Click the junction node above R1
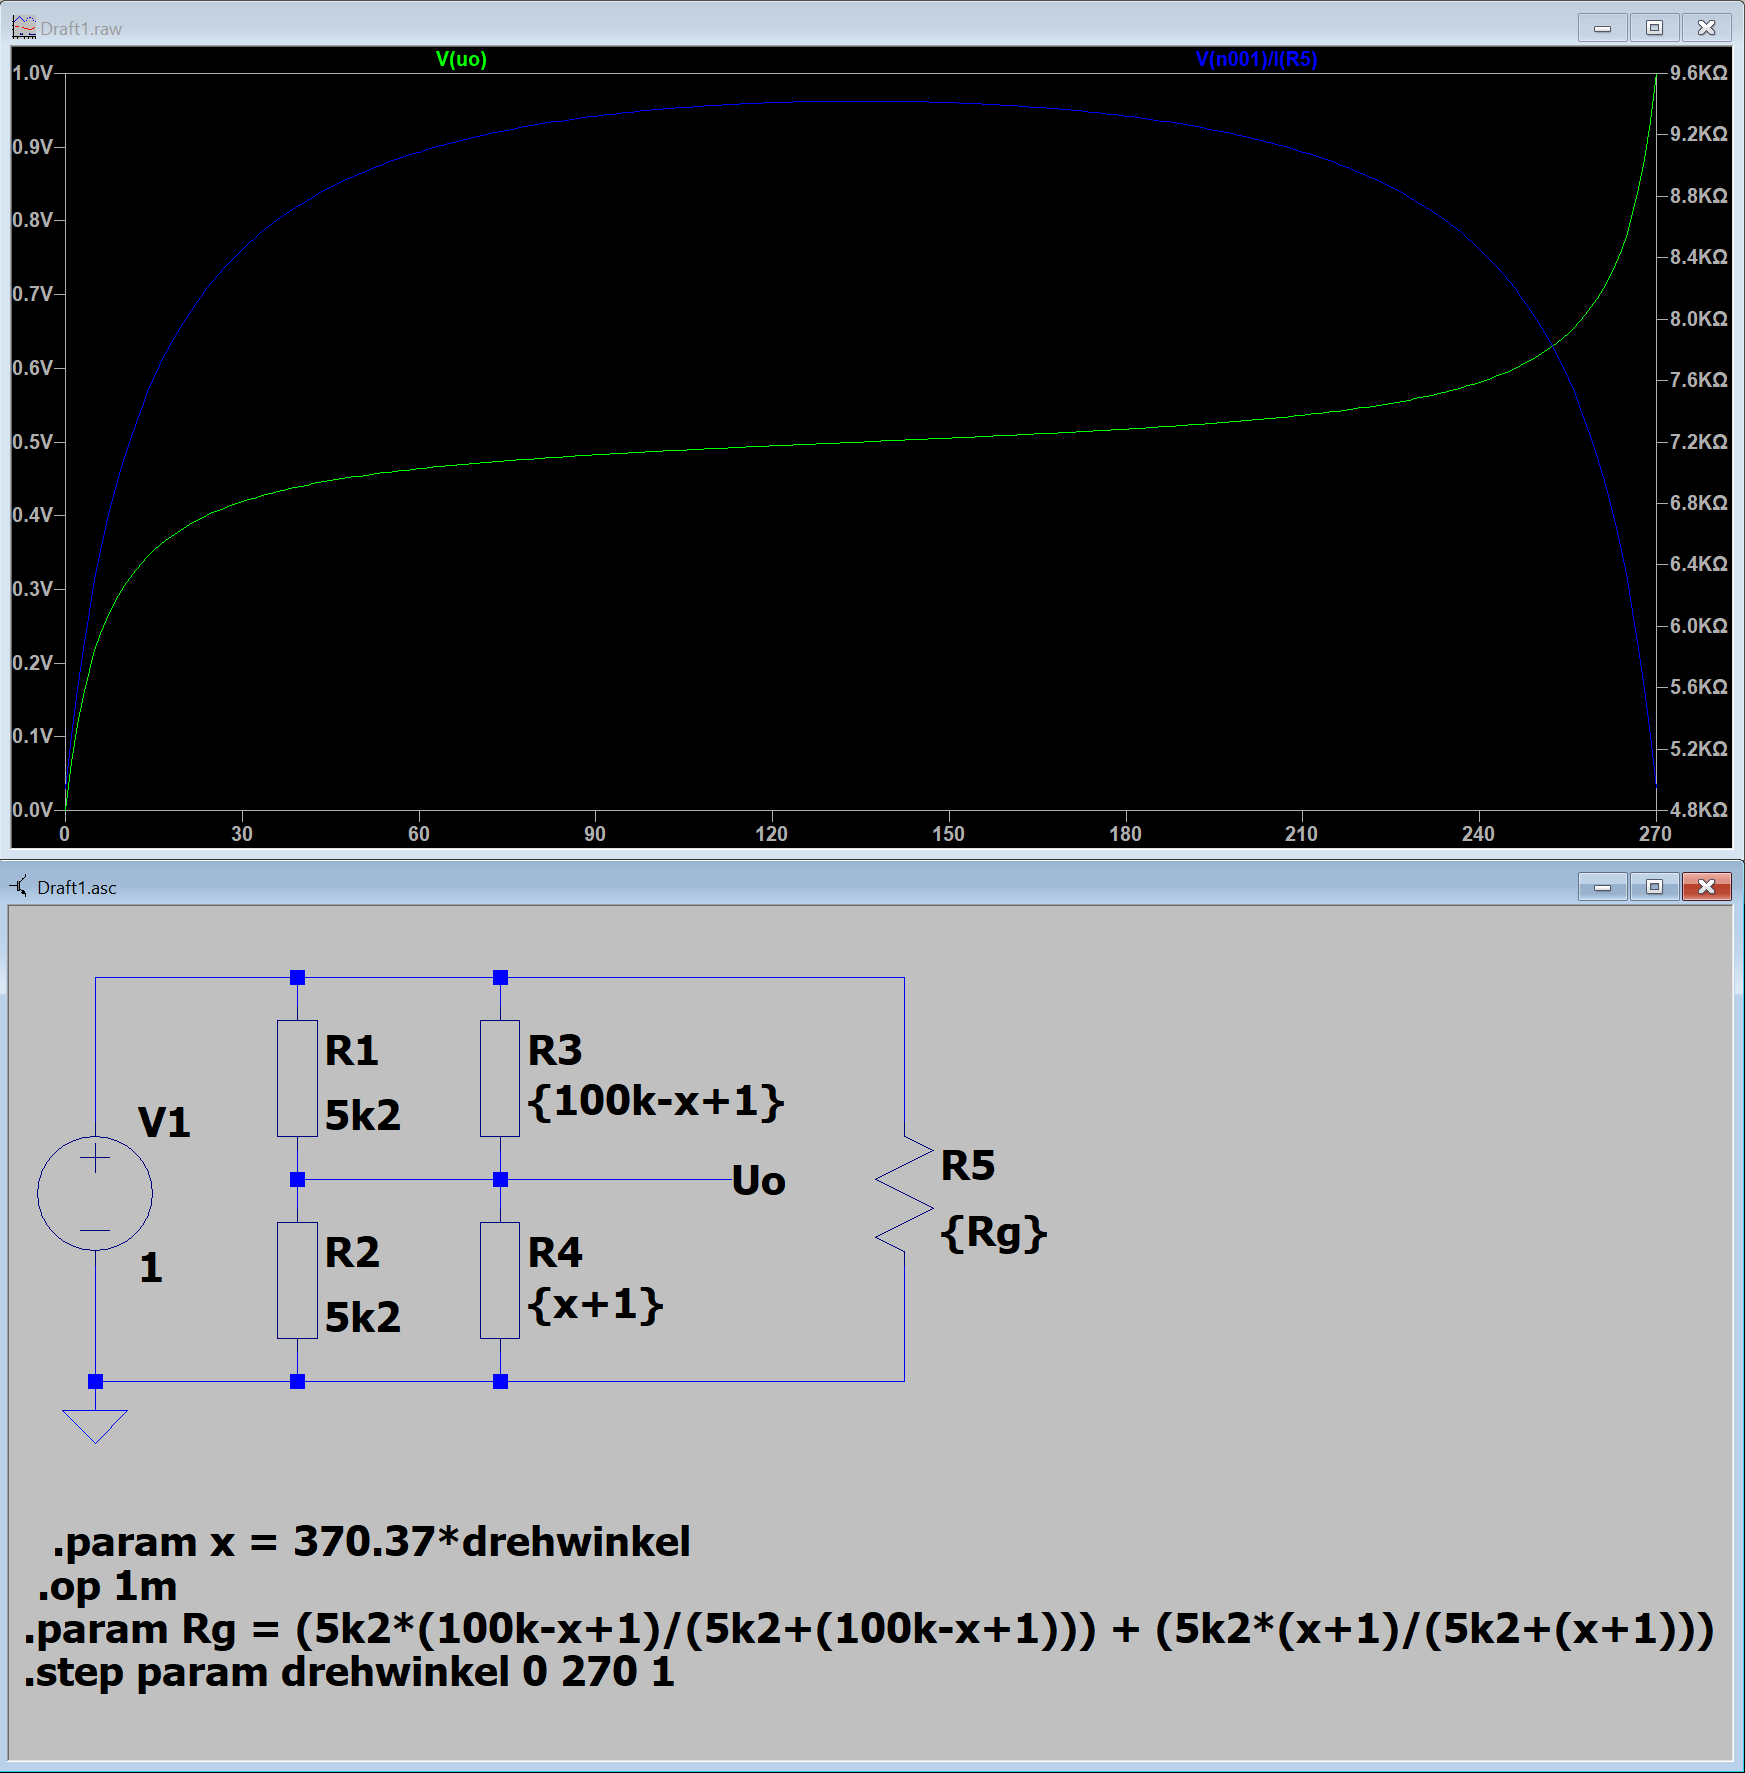This screenshot has height=1773, width=1745. click(297, 977)
